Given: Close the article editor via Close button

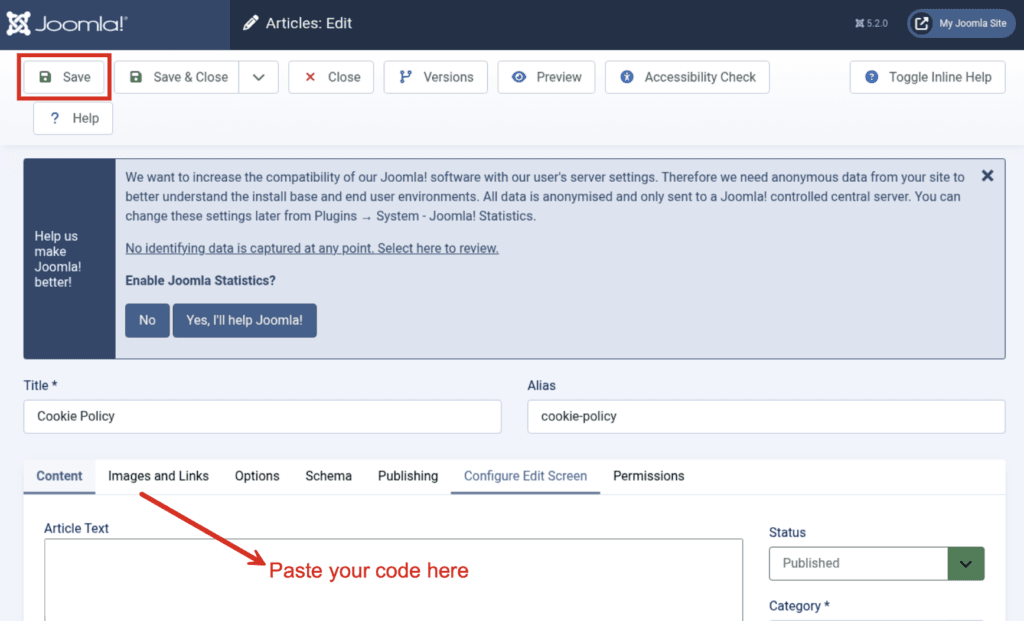Looking at the screenshot, I should (331, 77).
